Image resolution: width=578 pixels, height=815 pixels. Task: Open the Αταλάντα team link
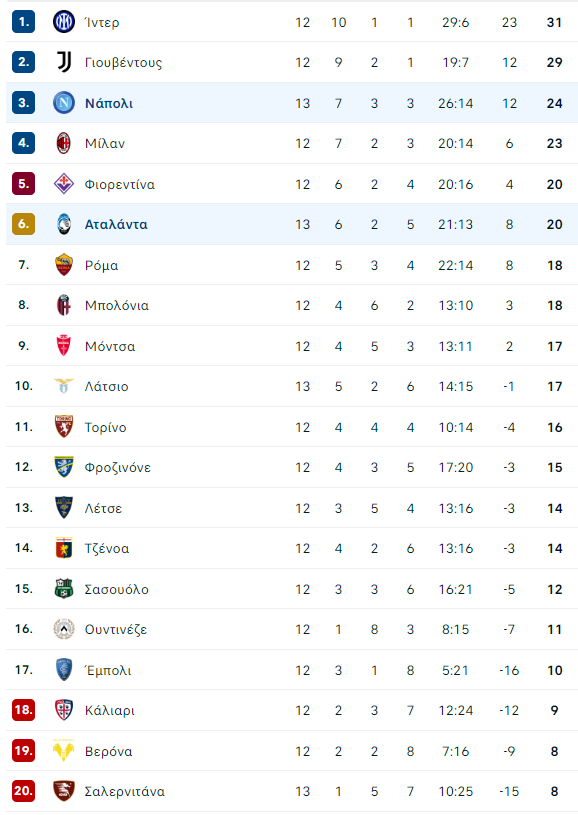[116, 225]
